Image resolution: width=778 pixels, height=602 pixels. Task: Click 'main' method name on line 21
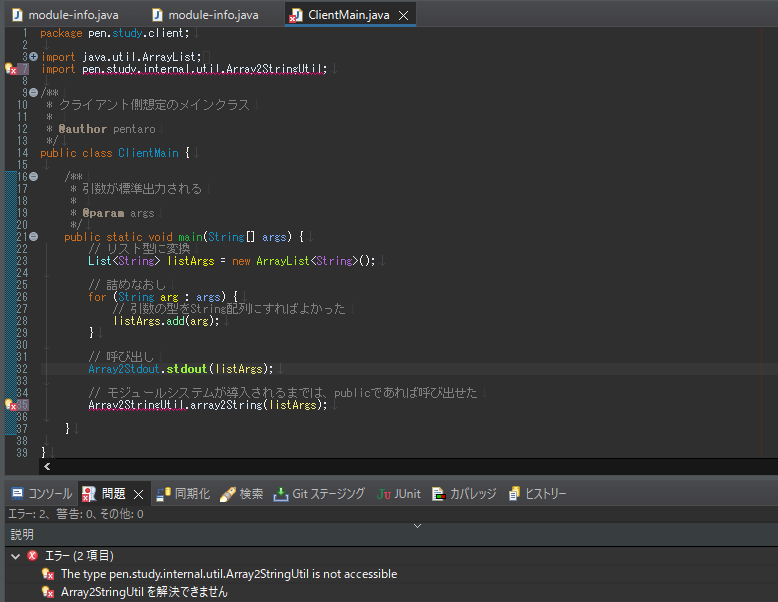[x=190, y=237]
